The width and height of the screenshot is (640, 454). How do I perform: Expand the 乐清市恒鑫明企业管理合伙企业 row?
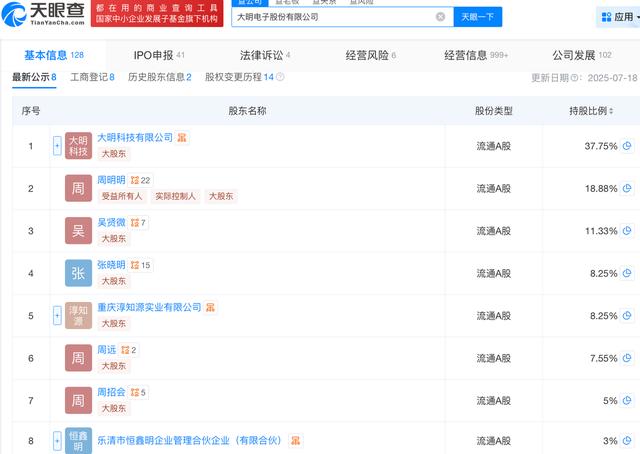coord(57,440)
